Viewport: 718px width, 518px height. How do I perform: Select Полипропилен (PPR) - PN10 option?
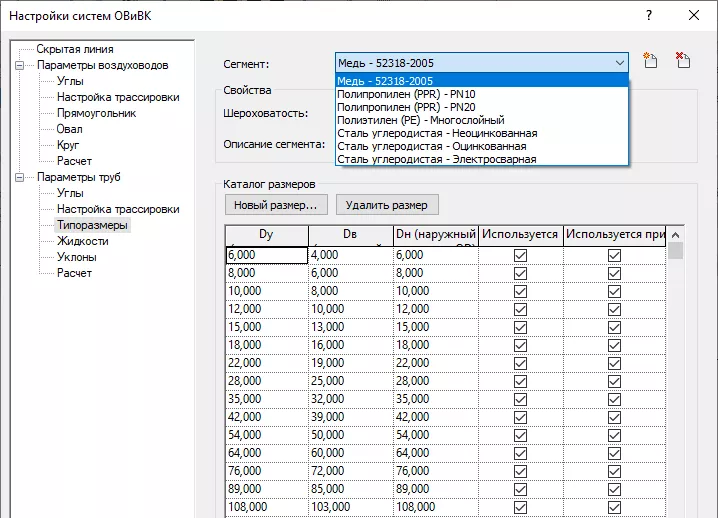click(406, 94)
